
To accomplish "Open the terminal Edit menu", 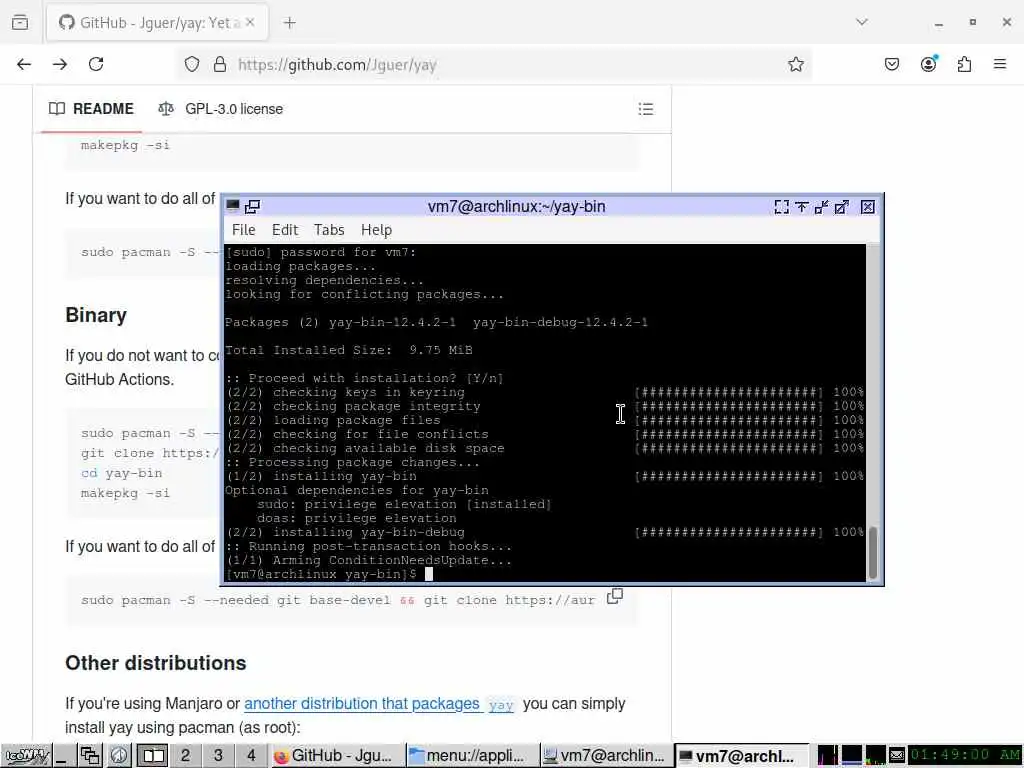I will pos(285,230).
